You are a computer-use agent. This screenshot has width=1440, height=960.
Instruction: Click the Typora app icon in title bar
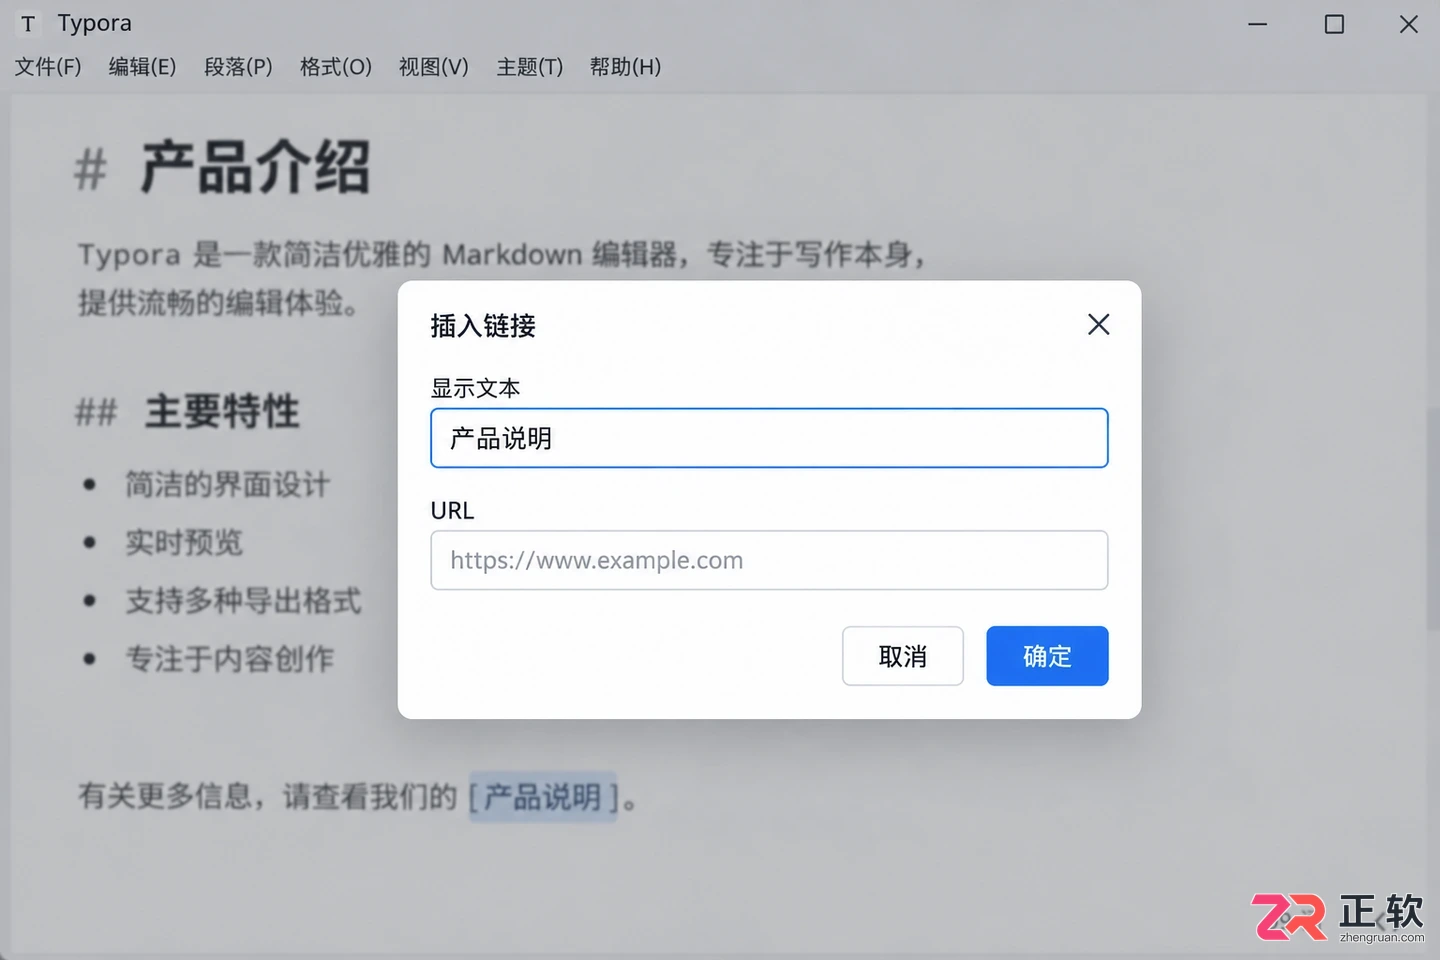click(28, 24)
